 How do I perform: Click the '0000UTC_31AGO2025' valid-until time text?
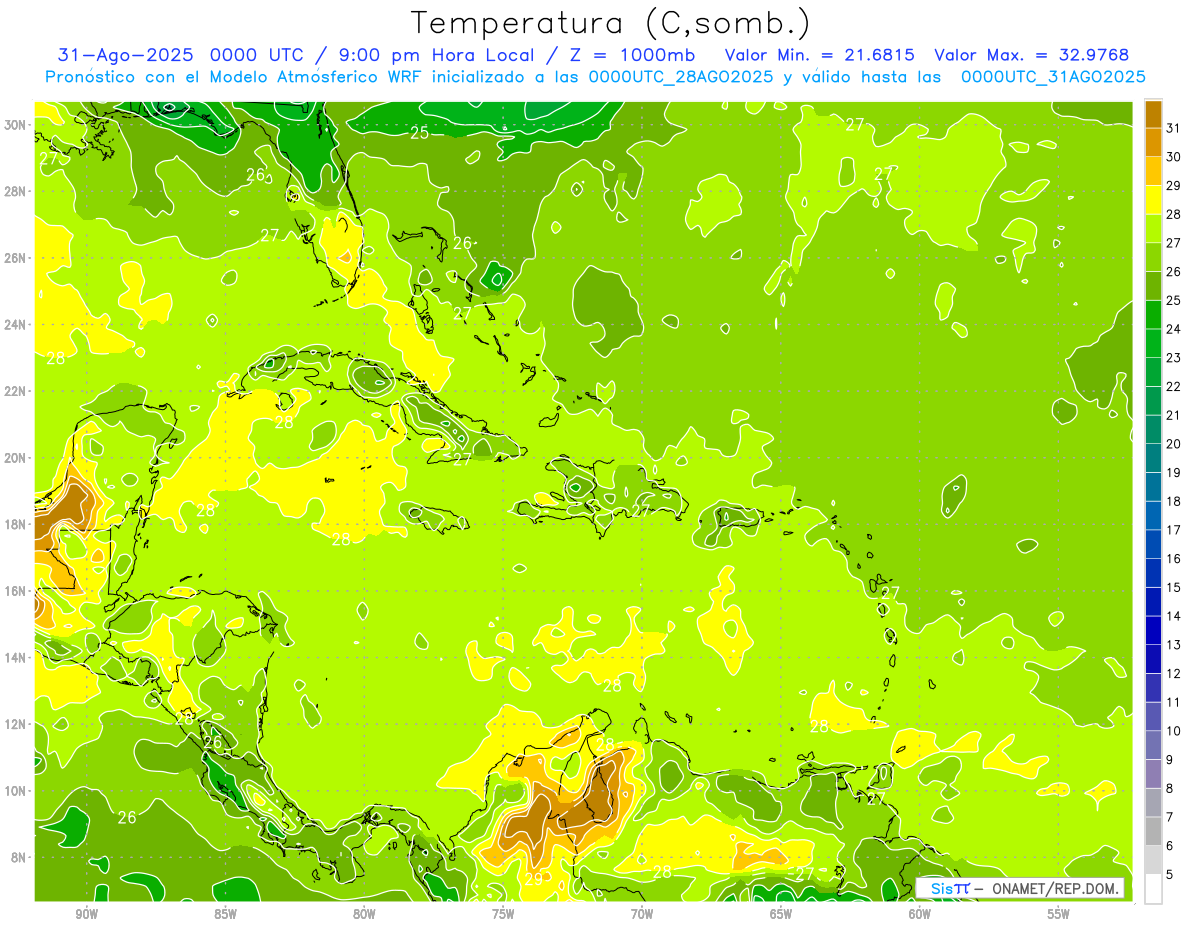[x=1053, y=77]
